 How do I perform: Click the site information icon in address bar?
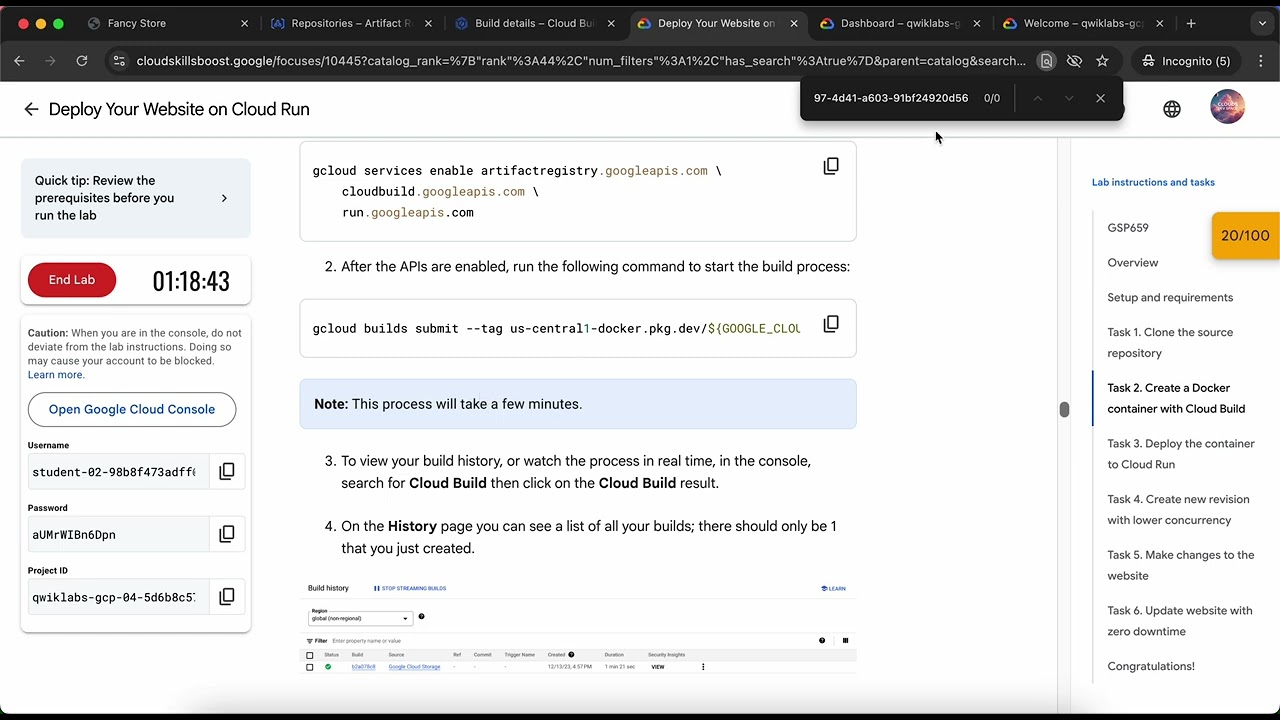pyautogui.click(x=118, y=61)
